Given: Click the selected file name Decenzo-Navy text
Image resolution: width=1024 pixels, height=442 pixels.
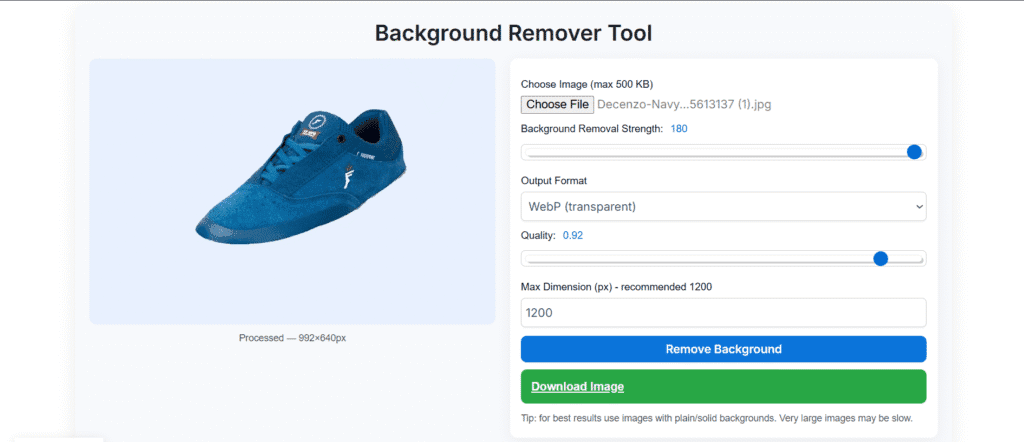Looking at the screenshot, I should click(x=684, y=104).
